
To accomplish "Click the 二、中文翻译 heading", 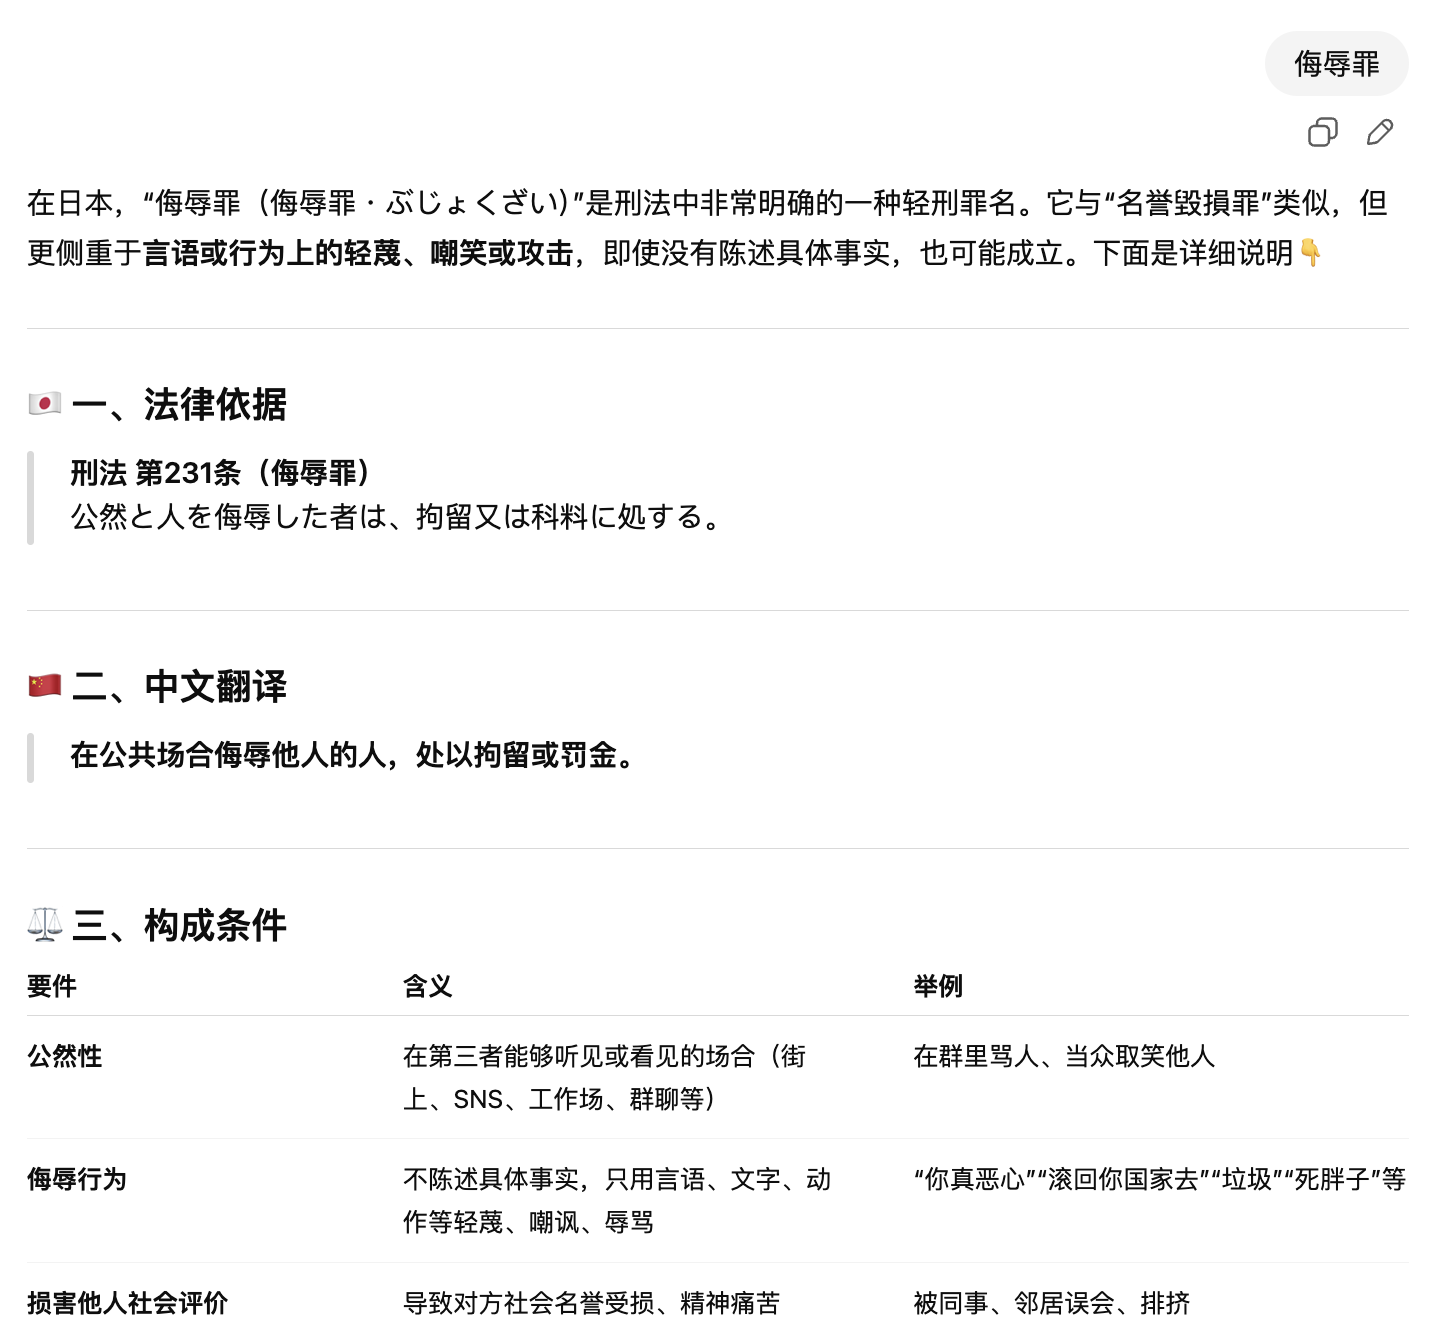I will click(180, 687).
